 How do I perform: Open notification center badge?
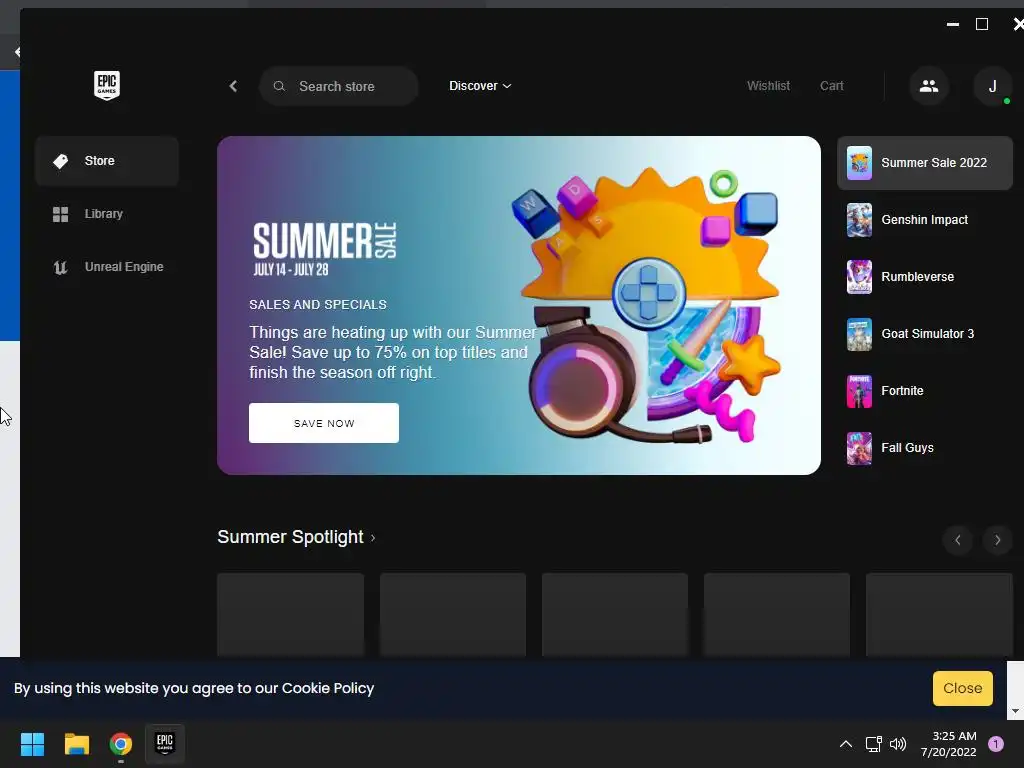[x=996, y=744]
